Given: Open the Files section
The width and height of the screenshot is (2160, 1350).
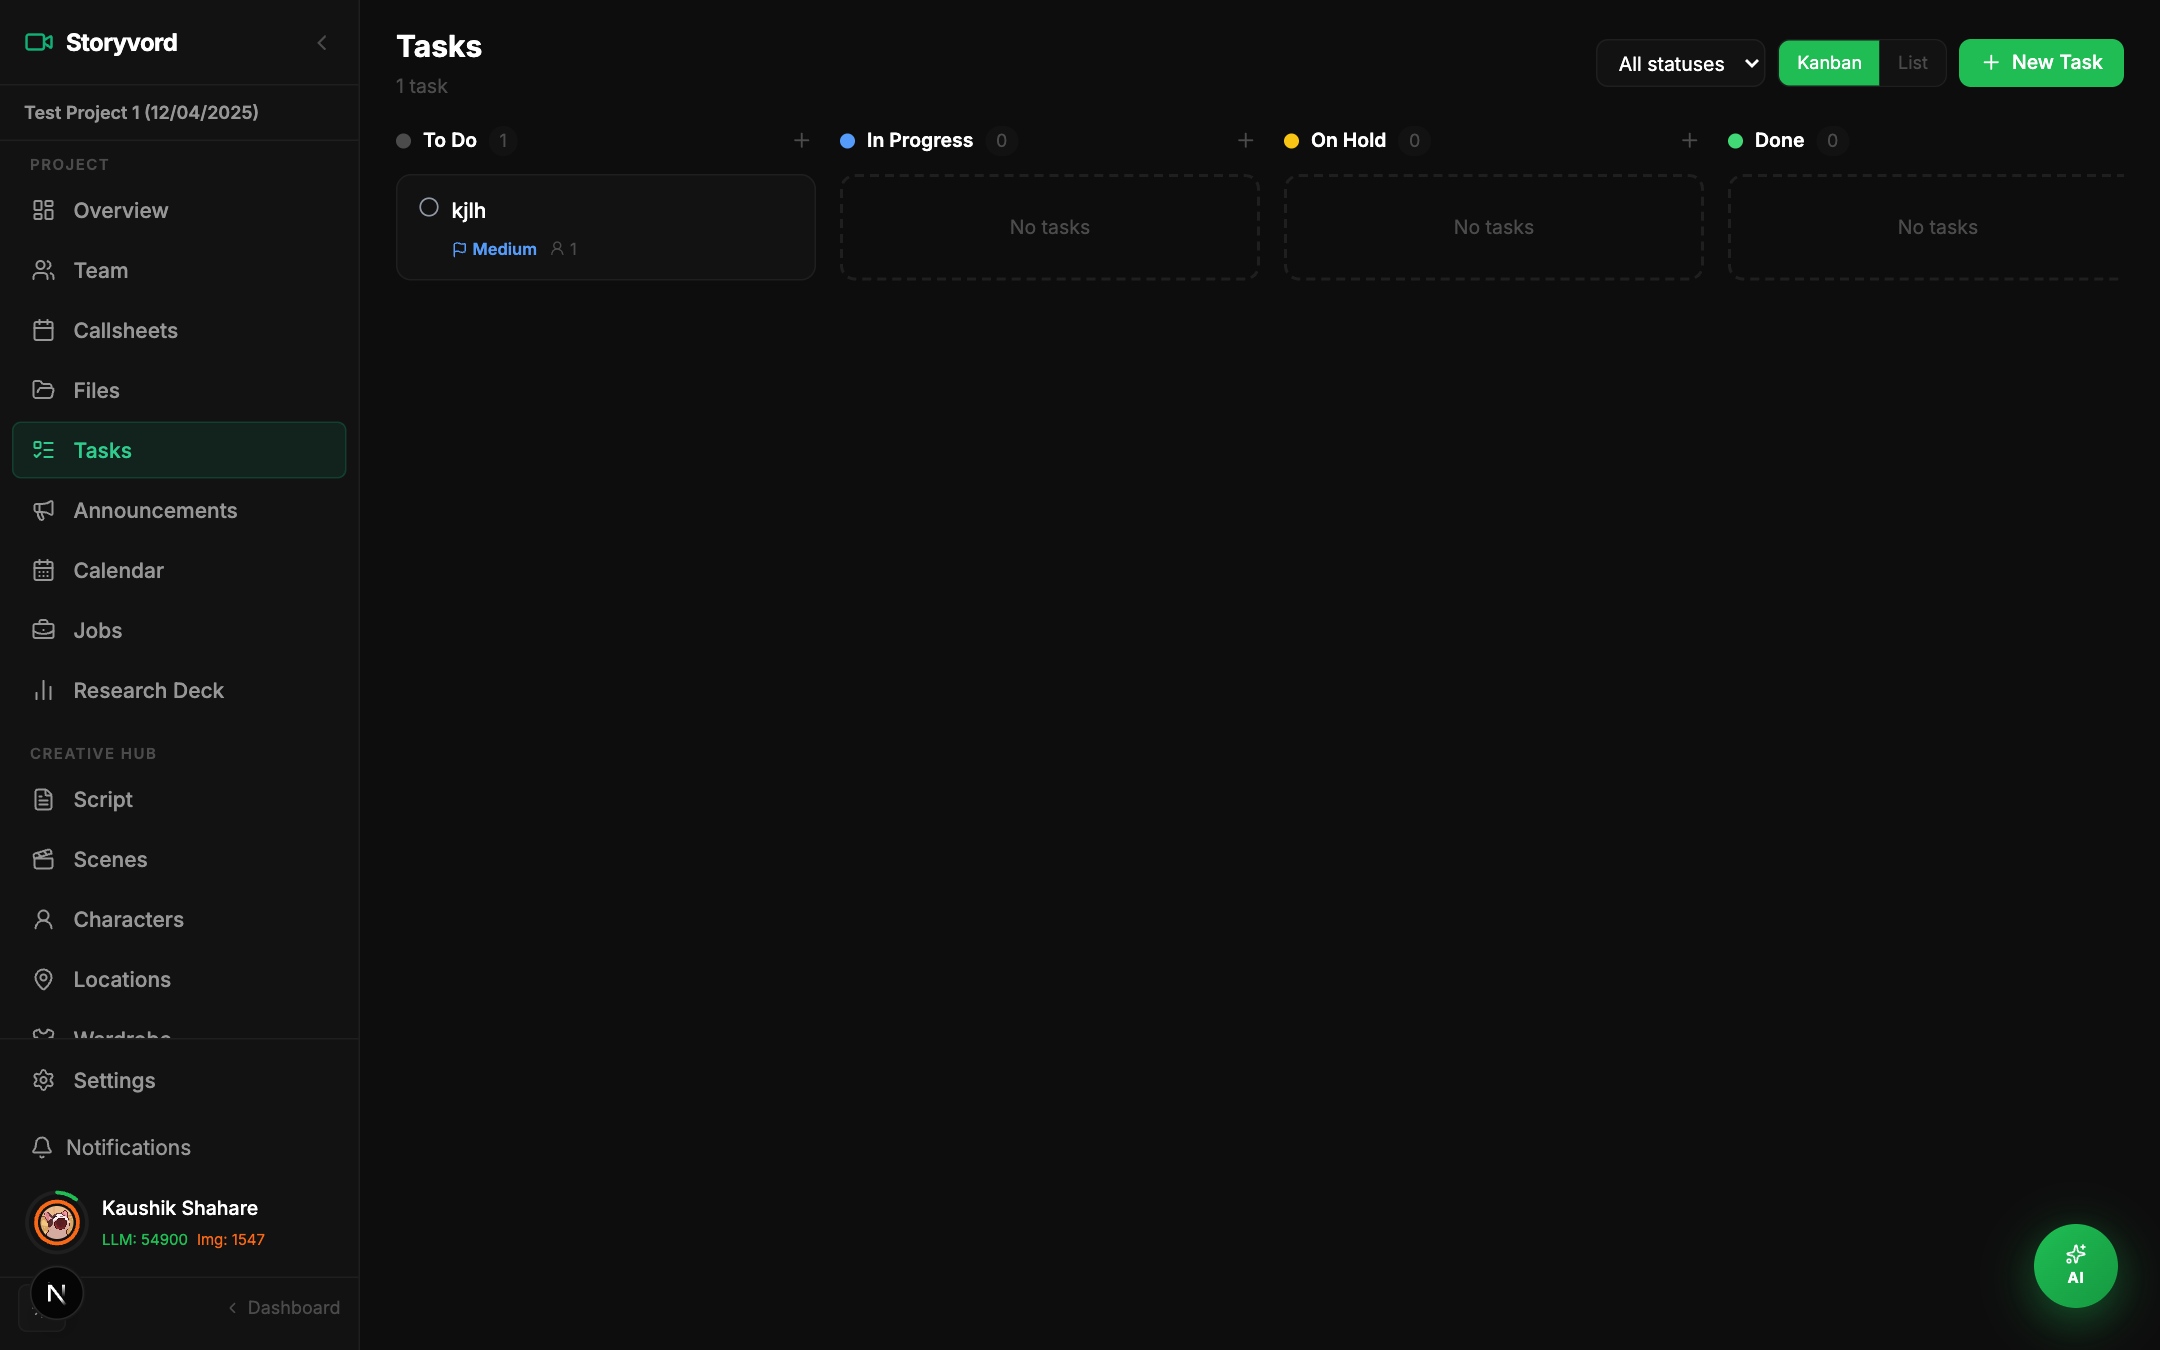Looking at the screenshot, I should coord(179,390).
